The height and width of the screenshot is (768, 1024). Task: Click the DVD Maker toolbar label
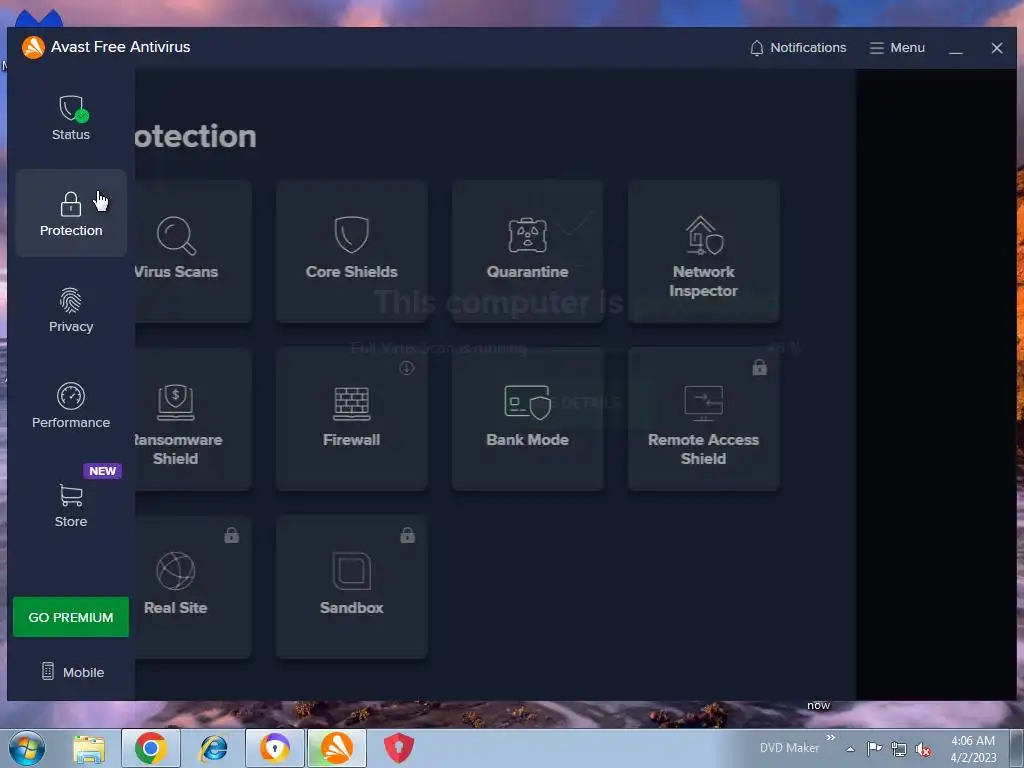[789, 748]
